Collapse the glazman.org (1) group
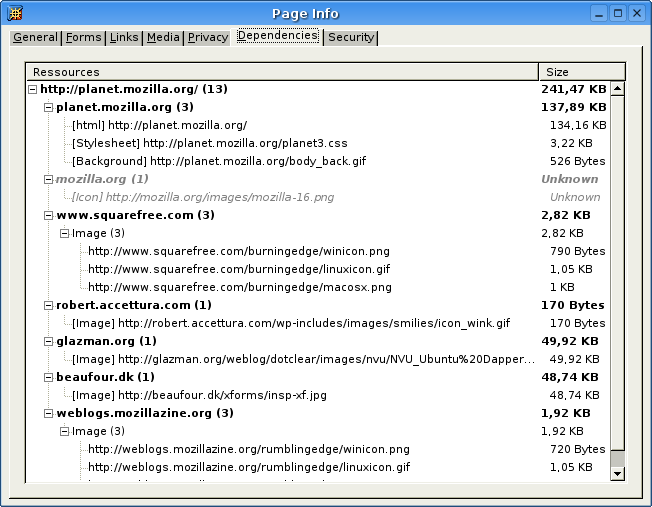Screen dimensions: 652x507 (x=49, y=341)
